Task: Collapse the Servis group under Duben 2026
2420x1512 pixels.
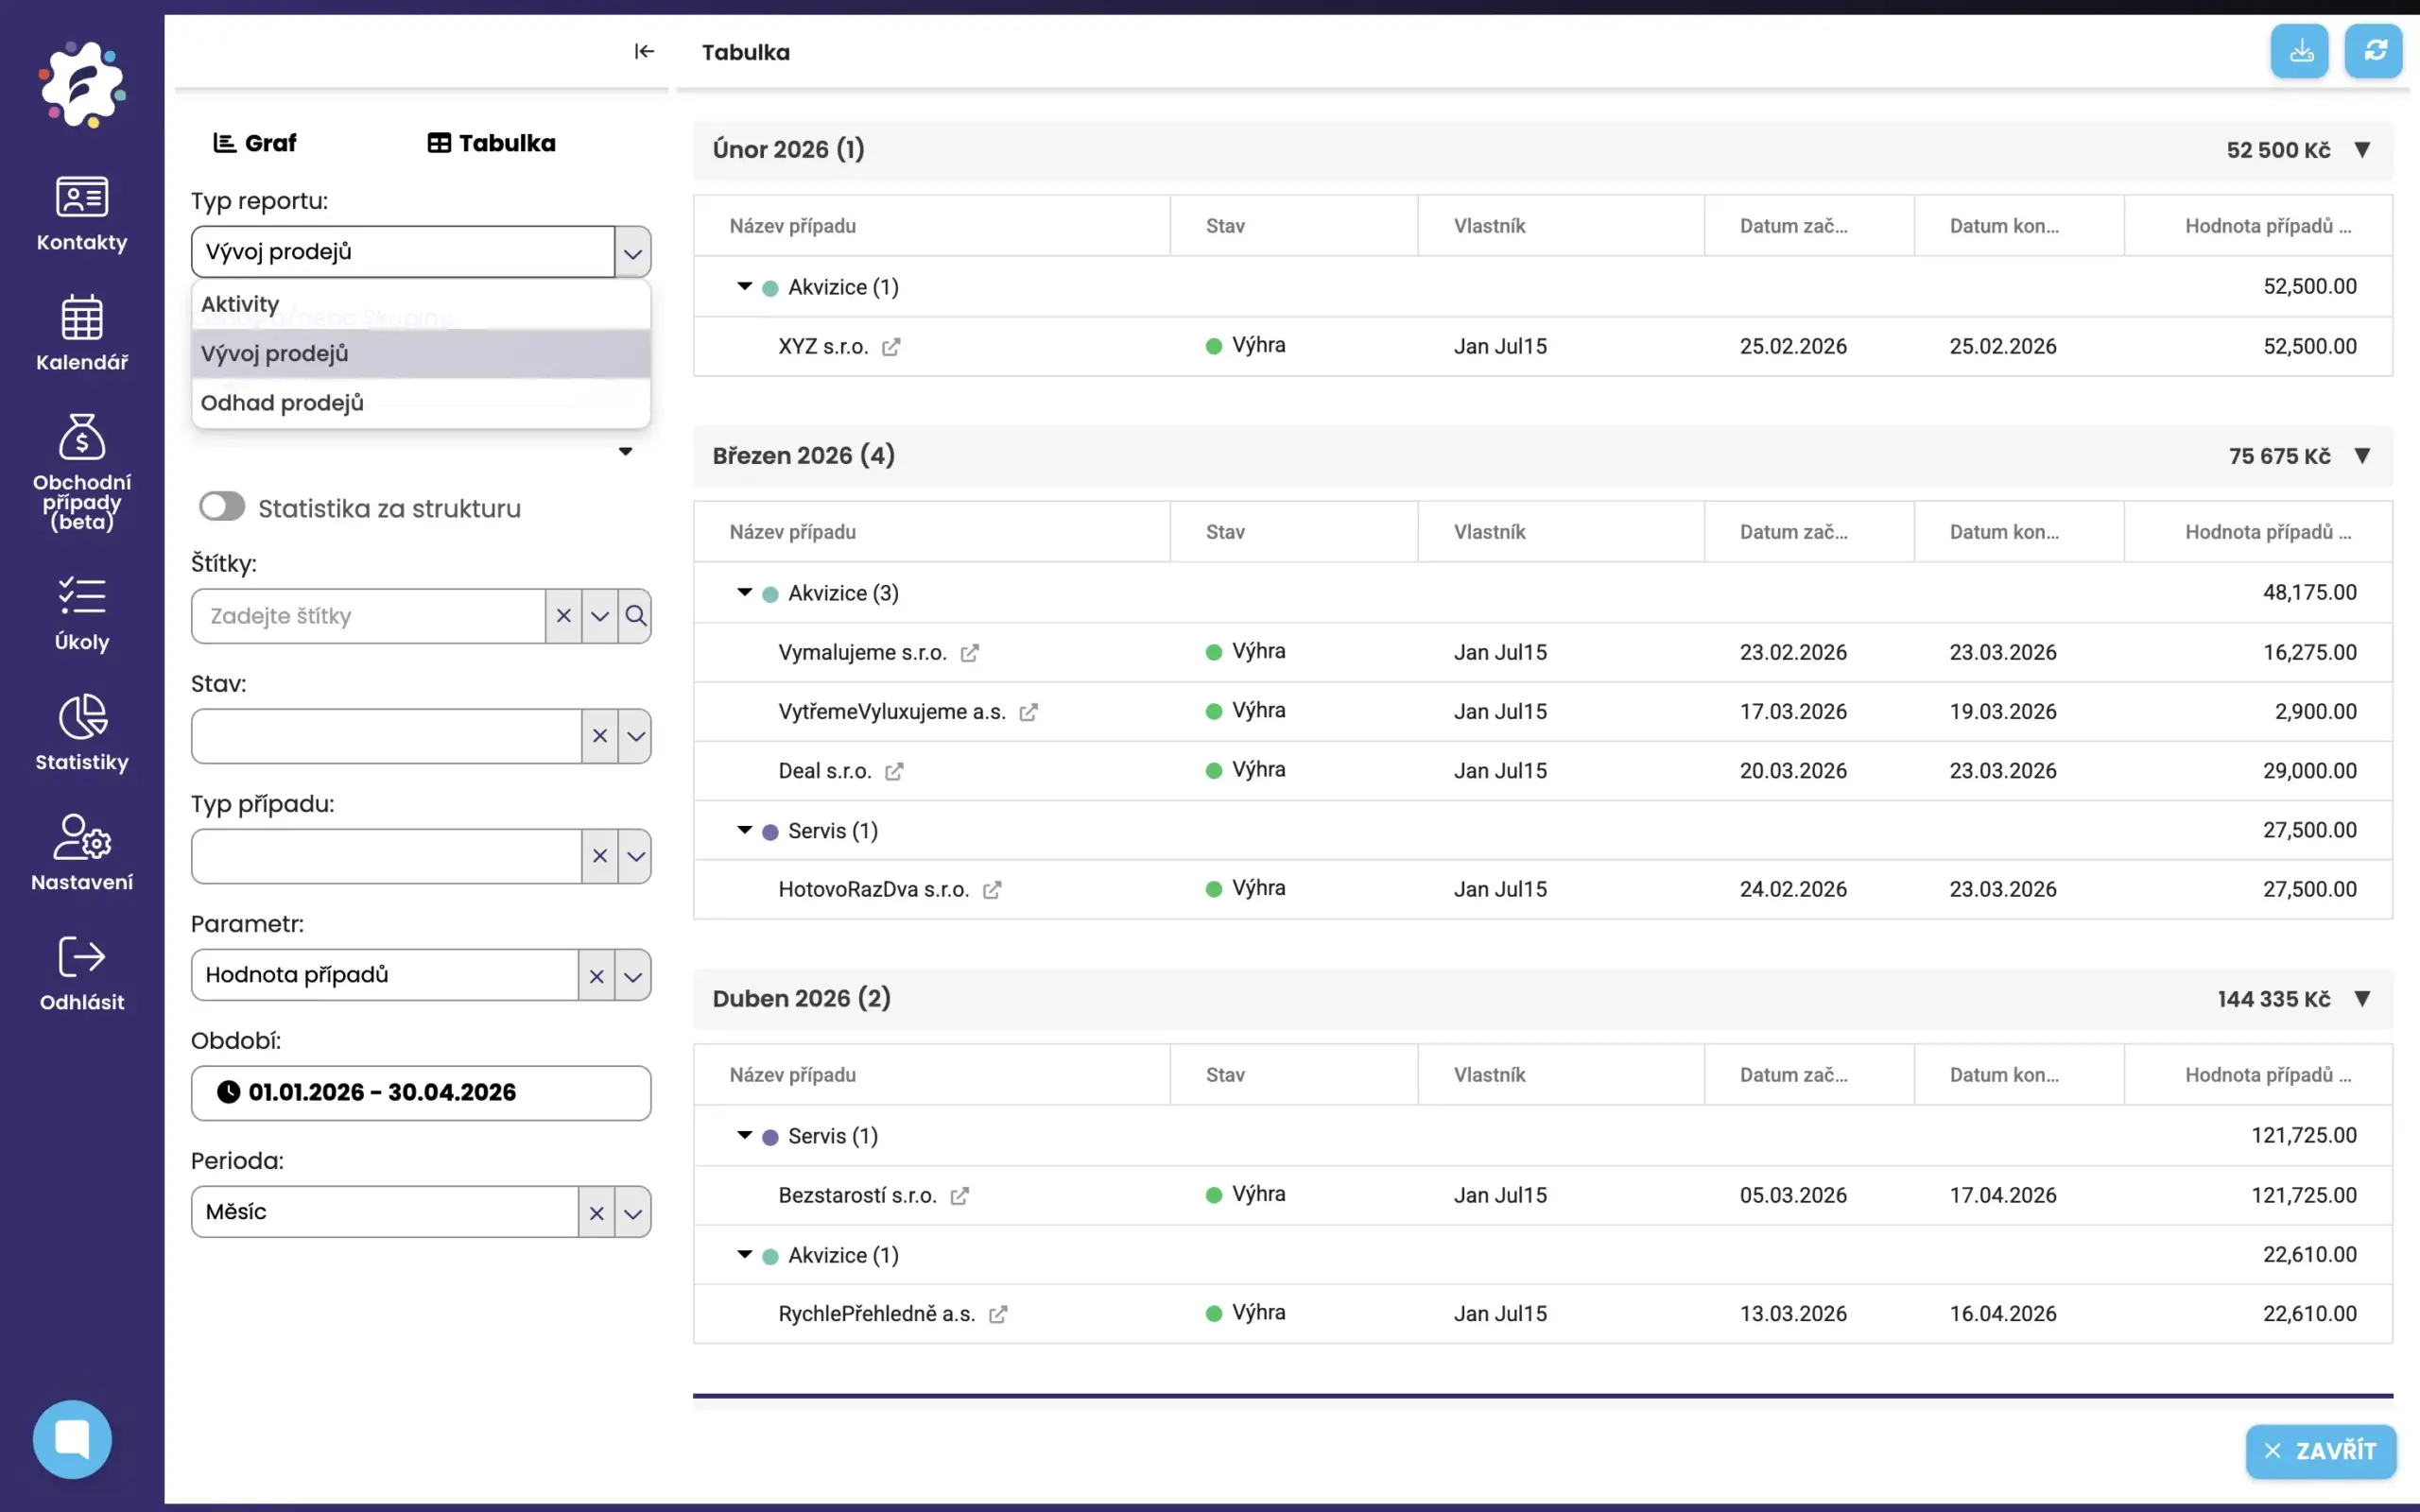Action: (744, 1135)
